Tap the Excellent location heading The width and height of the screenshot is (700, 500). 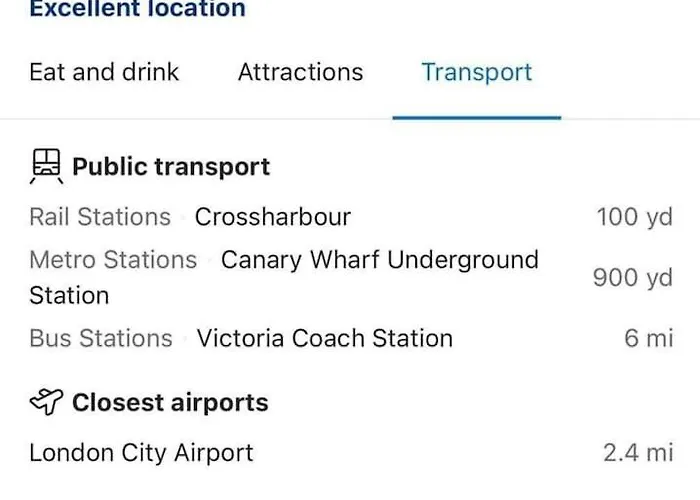[x=138, y=9]
